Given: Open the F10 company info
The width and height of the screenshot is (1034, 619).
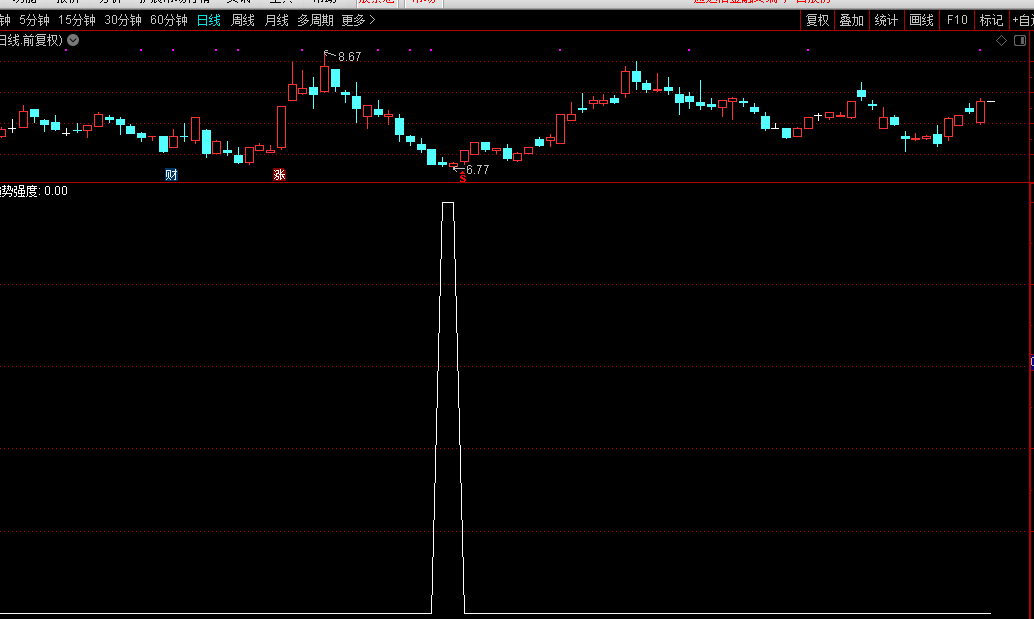Looking at the screenshot, I should click(x=957, y=20).
